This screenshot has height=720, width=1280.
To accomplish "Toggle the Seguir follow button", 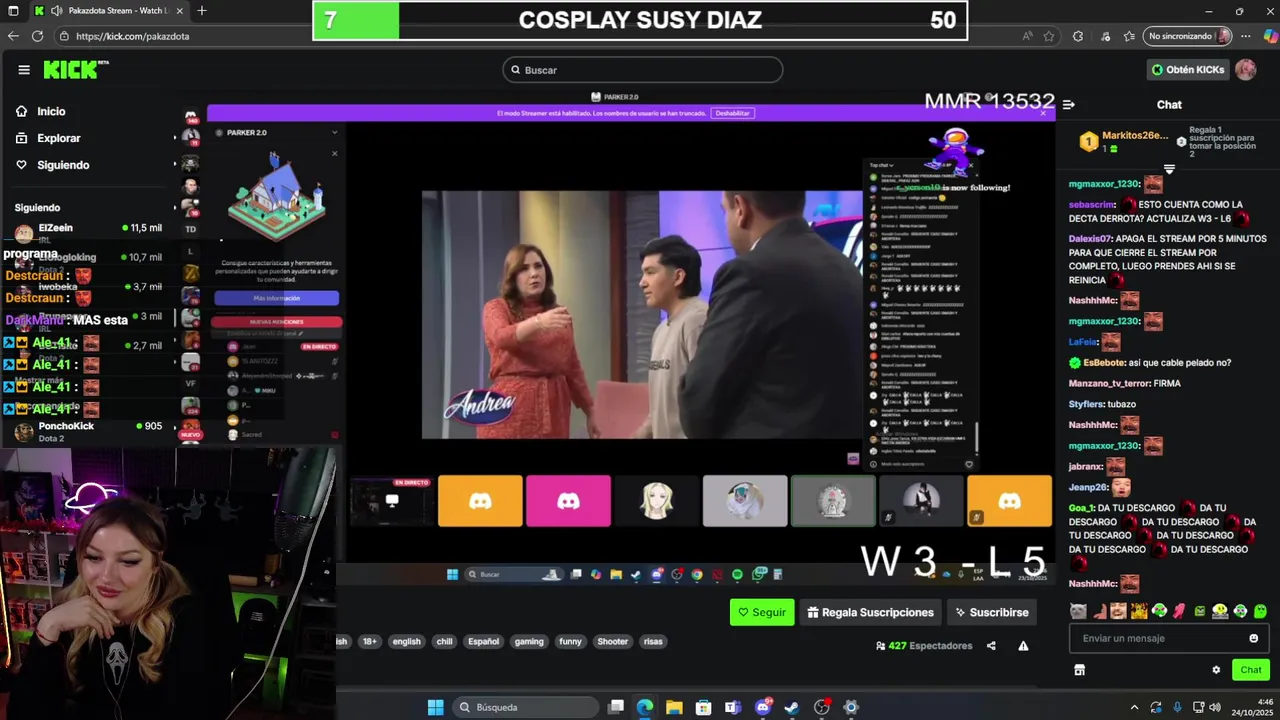I will pos(762,612).
